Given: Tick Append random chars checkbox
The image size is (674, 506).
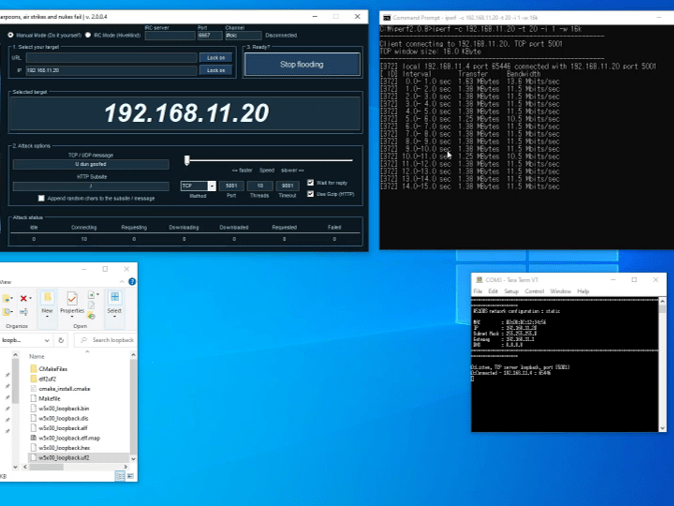Looking at the screenshot, I should click(41, 198).
